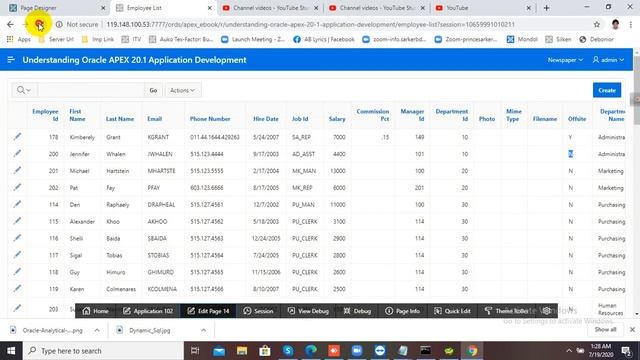Edit the Michael Hartstein row pencil icon
This screenshot has width=640, height=360.
tap(17, 171)
